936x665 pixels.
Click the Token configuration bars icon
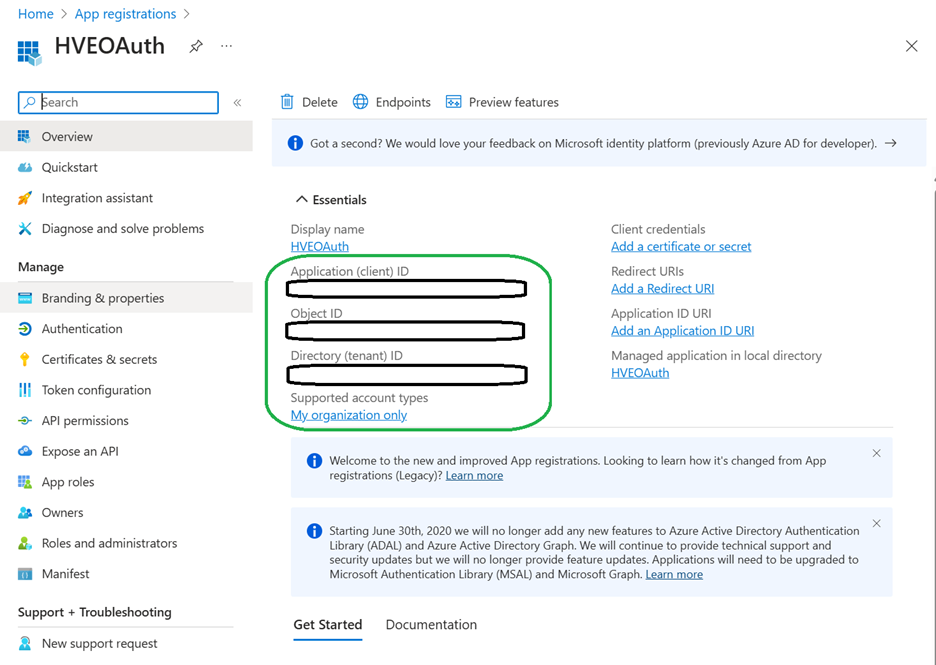24,390
